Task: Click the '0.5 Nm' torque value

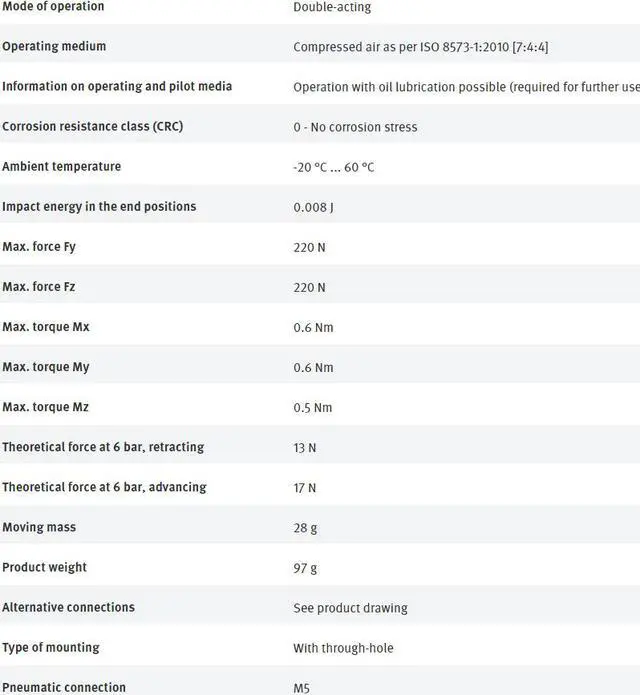Action: pos(313,407)
